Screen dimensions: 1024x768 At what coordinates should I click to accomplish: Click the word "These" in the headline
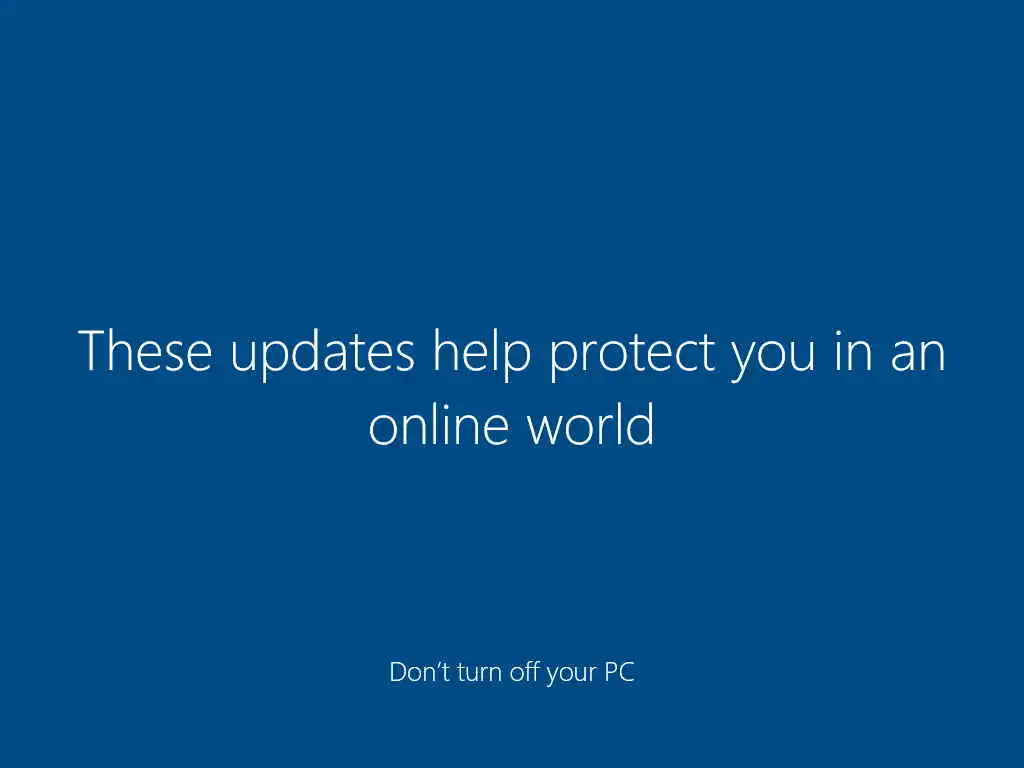click(x=145, y=351)
